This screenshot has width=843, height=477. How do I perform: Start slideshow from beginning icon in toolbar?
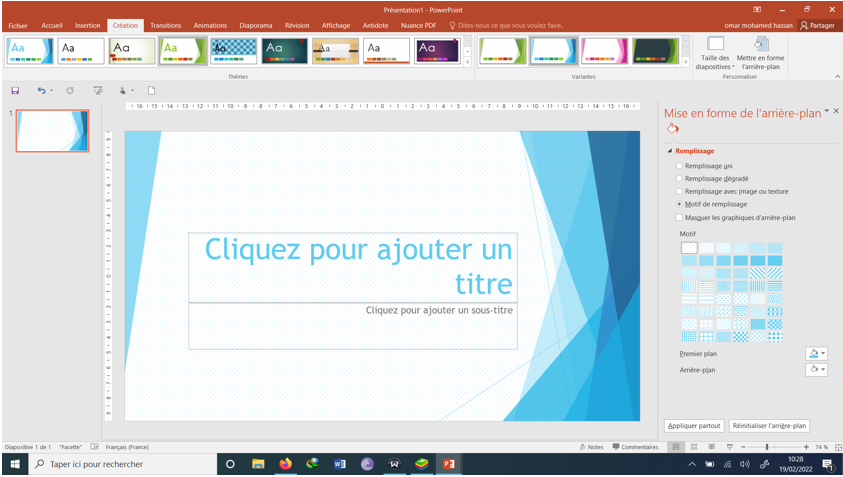(x=98, y=91)
